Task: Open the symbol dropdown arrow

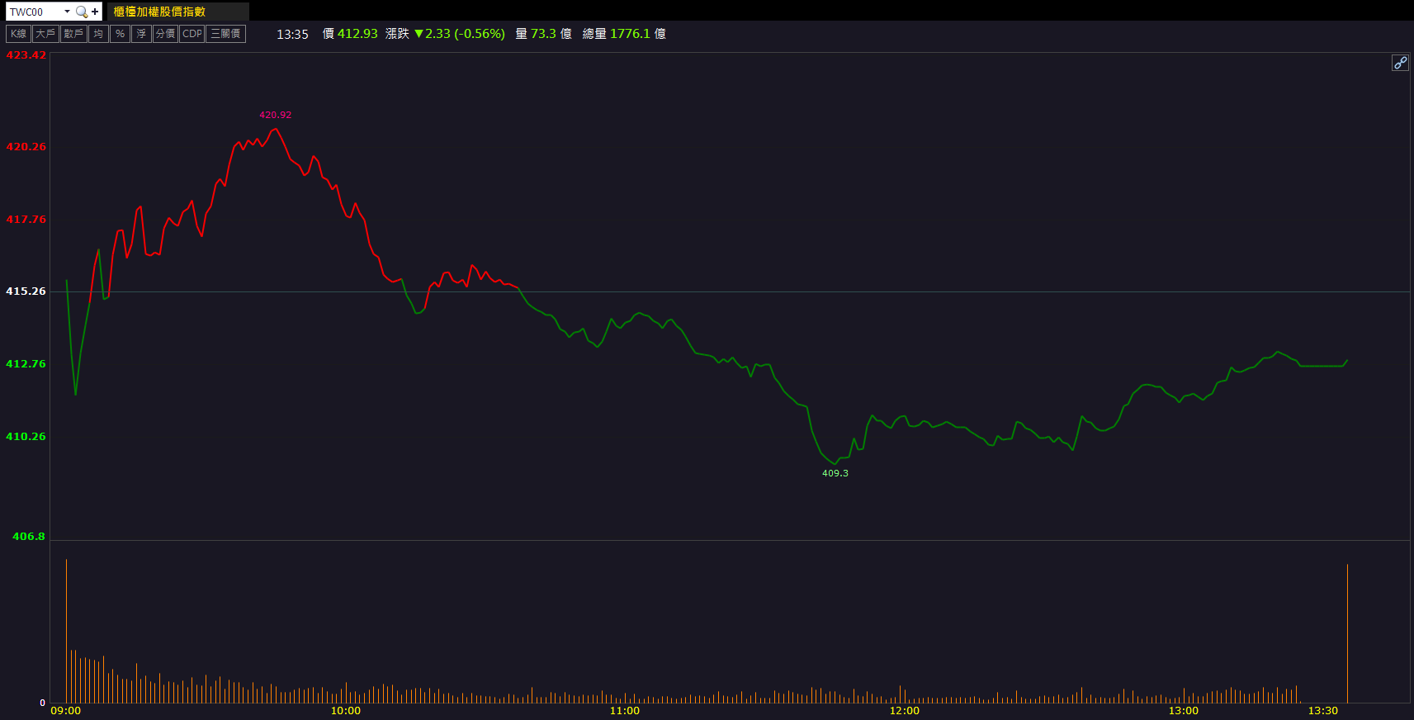Action: [67, 12]
